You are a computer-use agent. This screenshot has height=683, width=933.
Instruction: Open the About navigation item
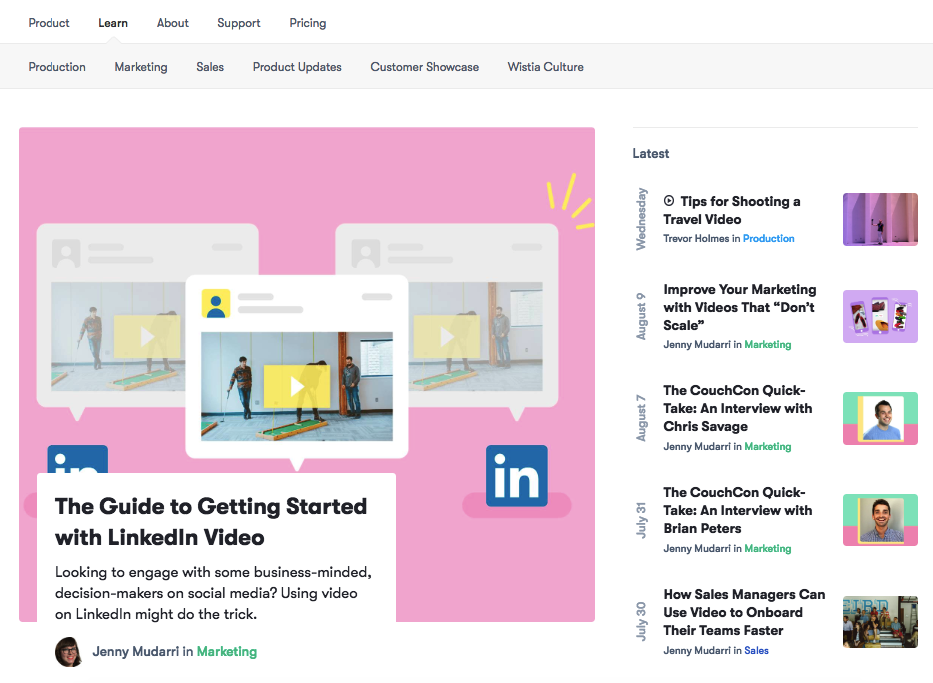pos(173,23)
